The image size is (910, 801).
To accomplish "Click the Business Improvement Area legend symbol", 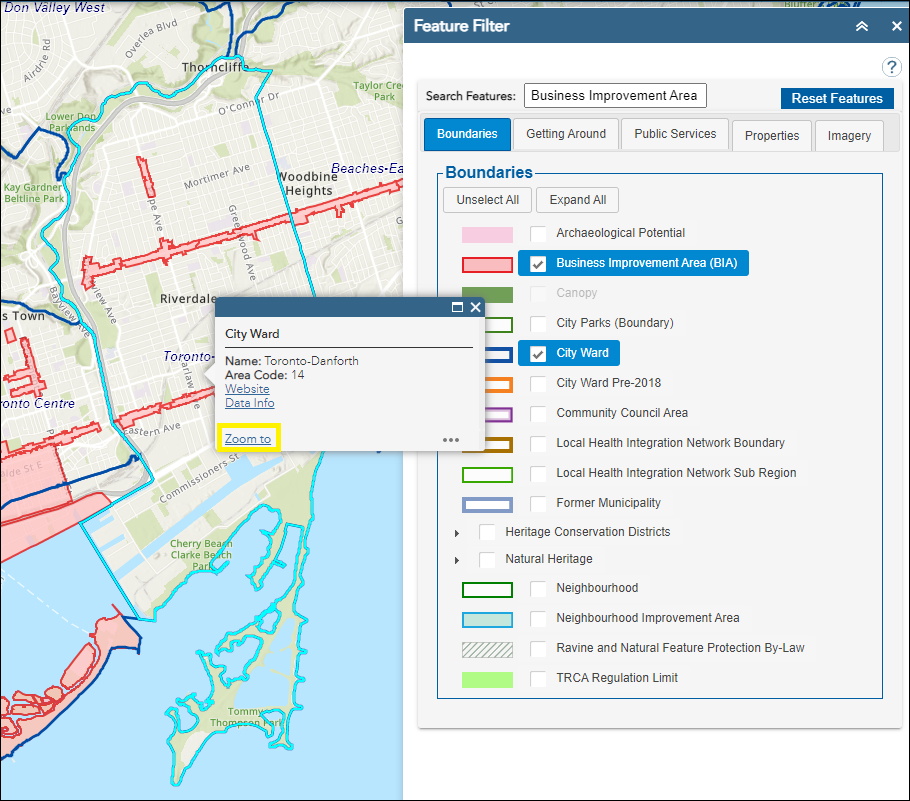I will [487, 265].
